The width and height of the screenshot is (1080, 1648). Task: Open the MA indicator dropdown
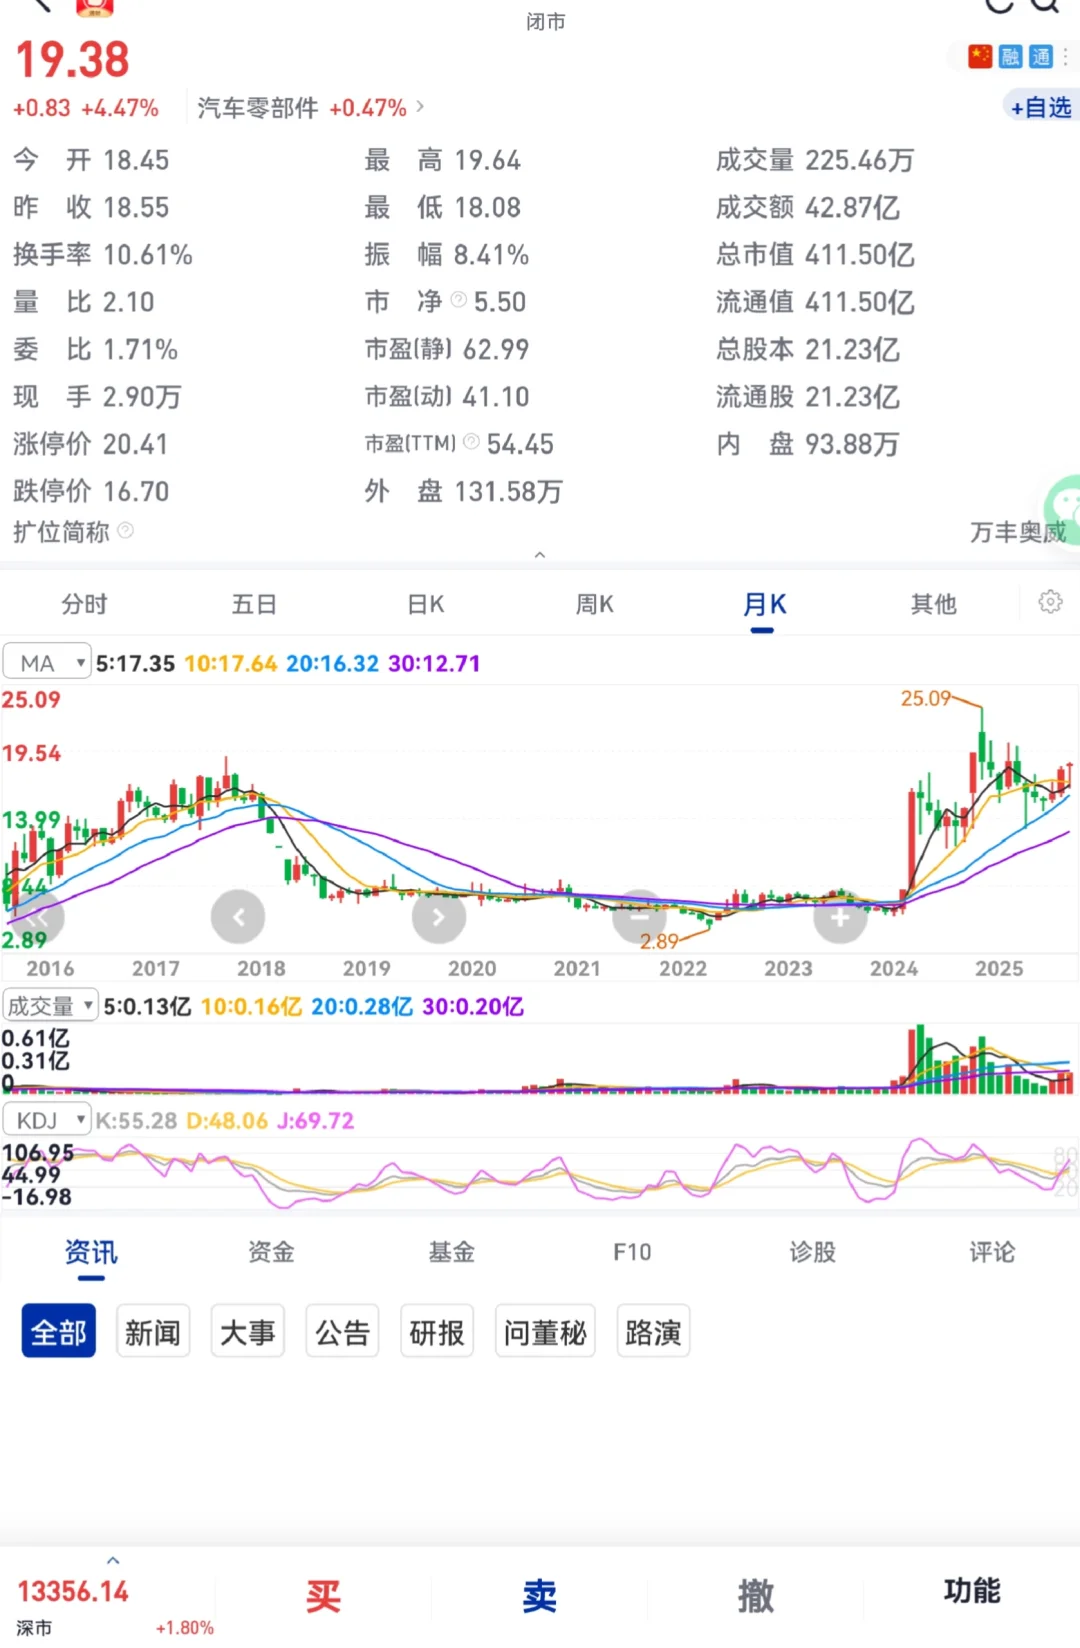tap(47, 663)
